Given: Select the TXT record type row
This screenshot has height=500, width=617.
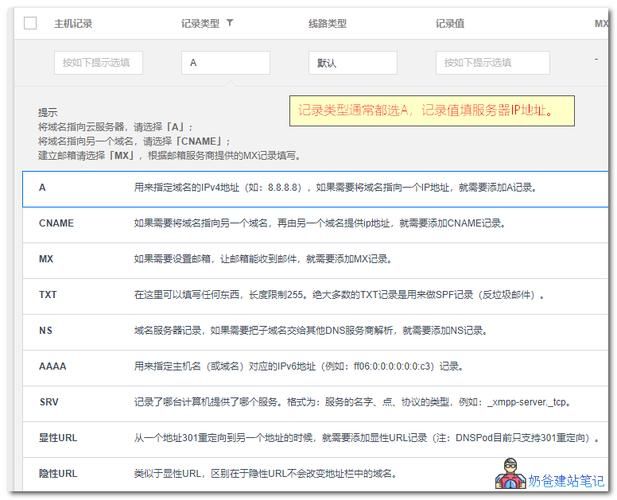Looking at the screenshot, I should tap(315, 296).
